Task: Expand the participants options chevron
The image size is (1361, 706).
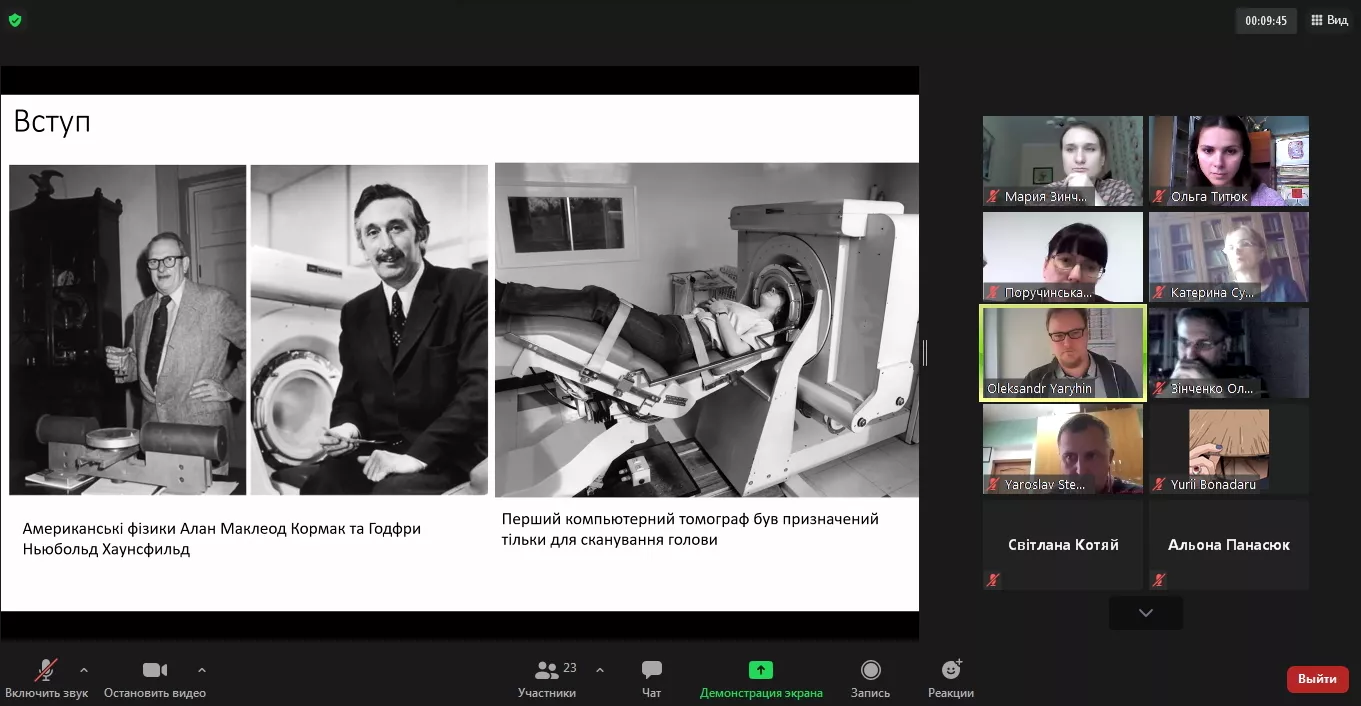Action: 600,670
